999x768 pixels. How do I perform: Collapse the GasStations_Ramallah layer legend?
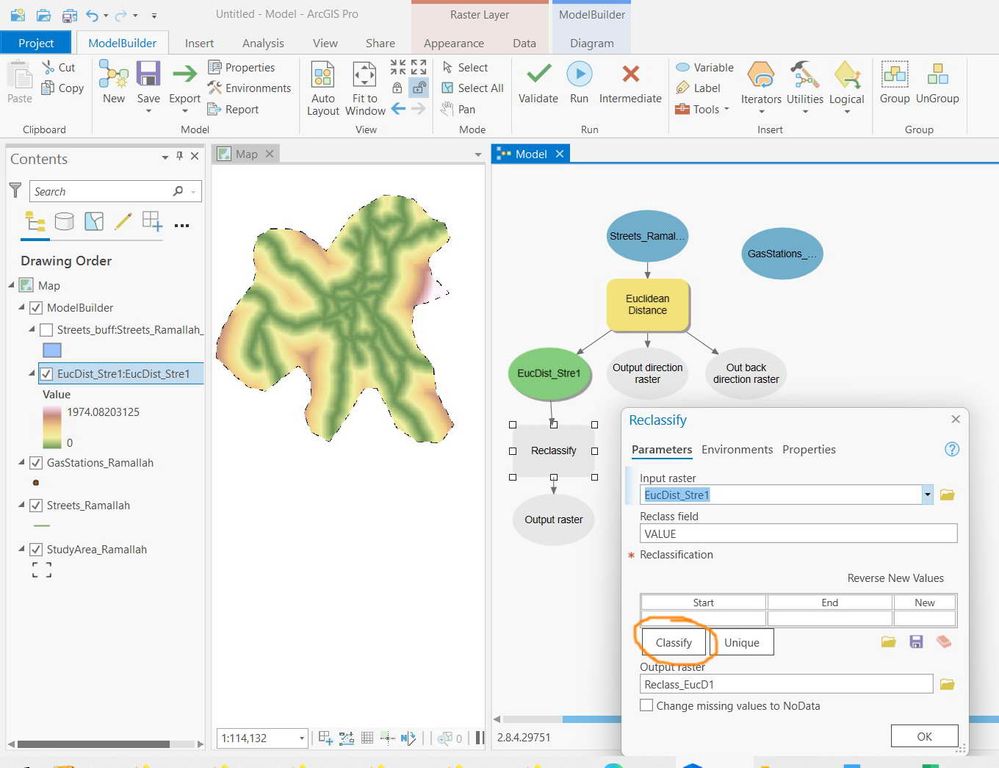pyautogui.click(x=21, y=462)
